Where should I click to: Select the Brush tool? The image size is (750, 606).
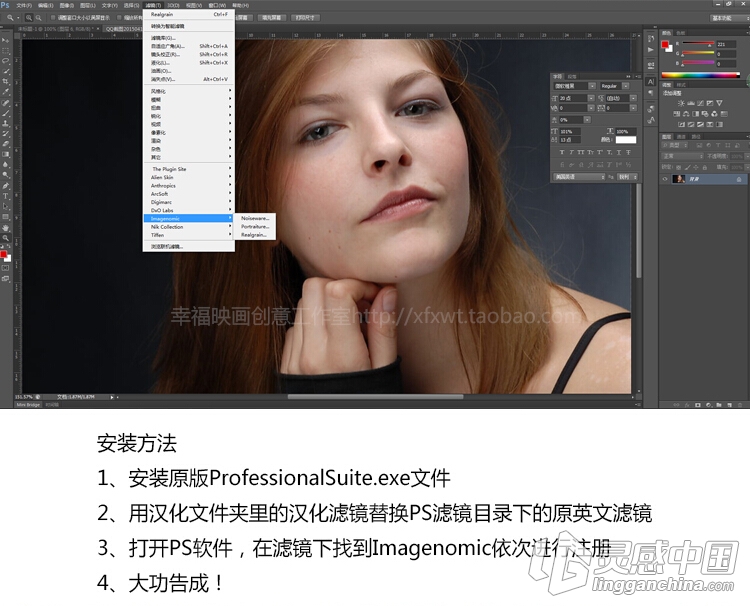[x=6, y=113]
